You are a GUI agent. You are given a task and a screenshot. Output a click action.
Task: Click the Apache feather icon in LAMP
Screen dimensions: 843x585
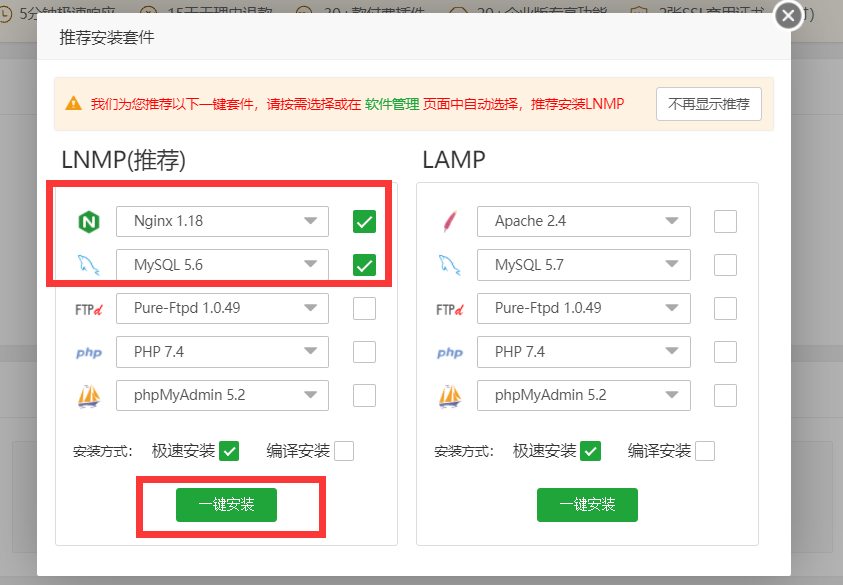[450, 222]
